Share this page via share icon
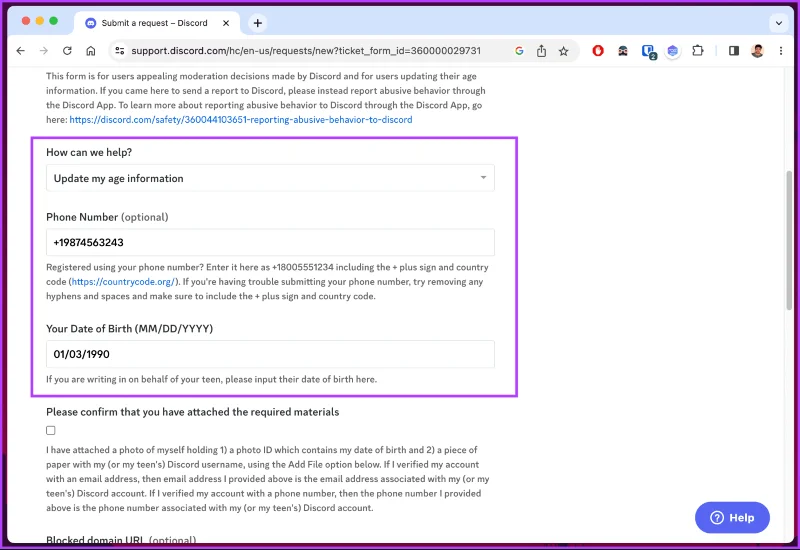Viewport: 800px width, 550px height. [x=541, y=51]
